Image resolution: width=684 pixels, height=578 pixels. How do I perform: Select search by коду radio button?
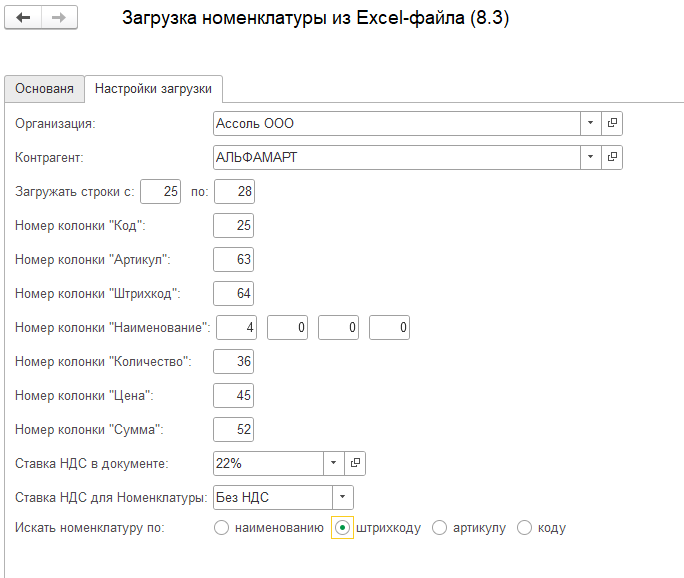point(524,528)
